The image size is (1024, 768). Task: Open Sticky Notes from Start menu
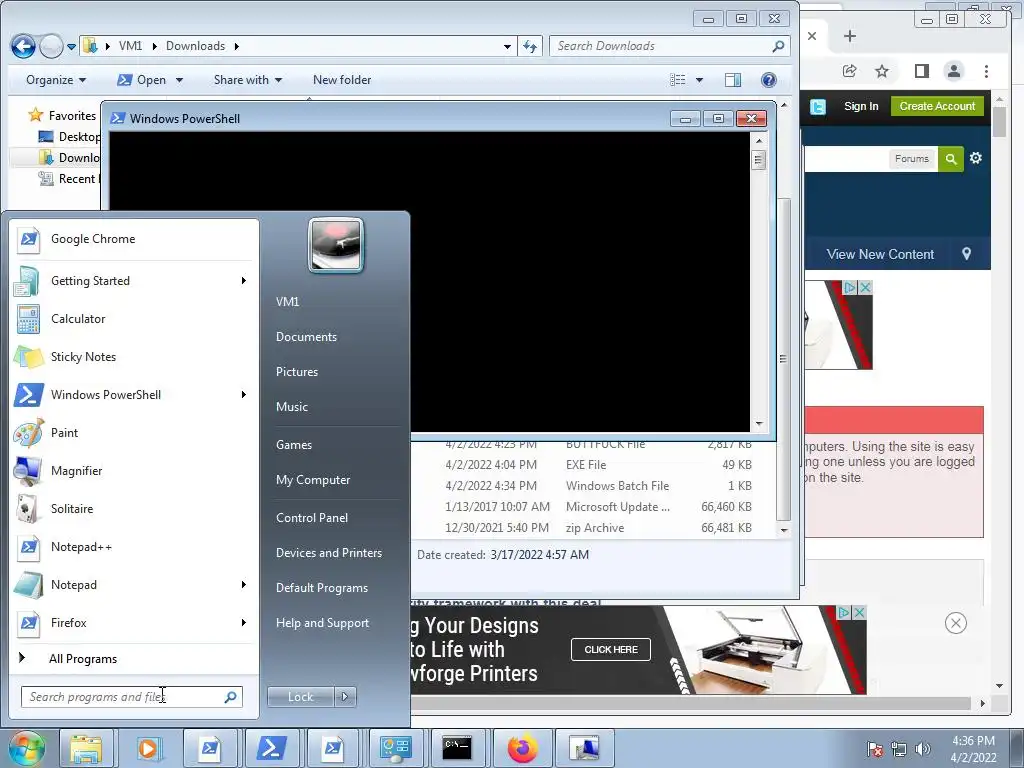coord(134,357)
